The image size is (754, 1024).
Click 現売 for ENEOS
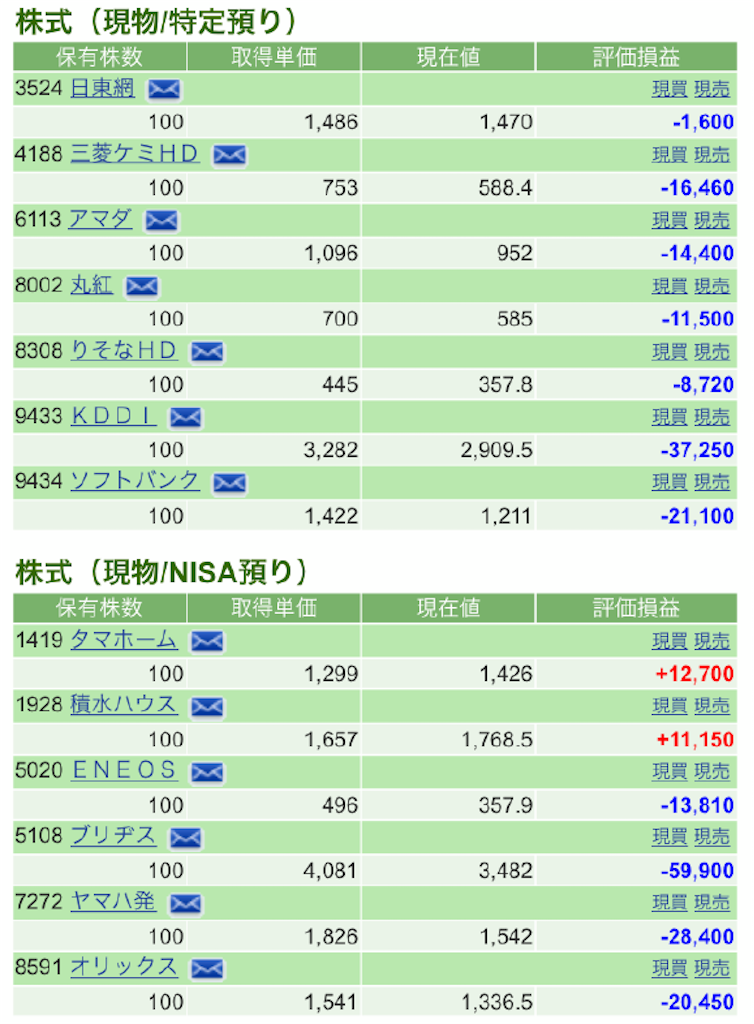(x=712, y=772)
